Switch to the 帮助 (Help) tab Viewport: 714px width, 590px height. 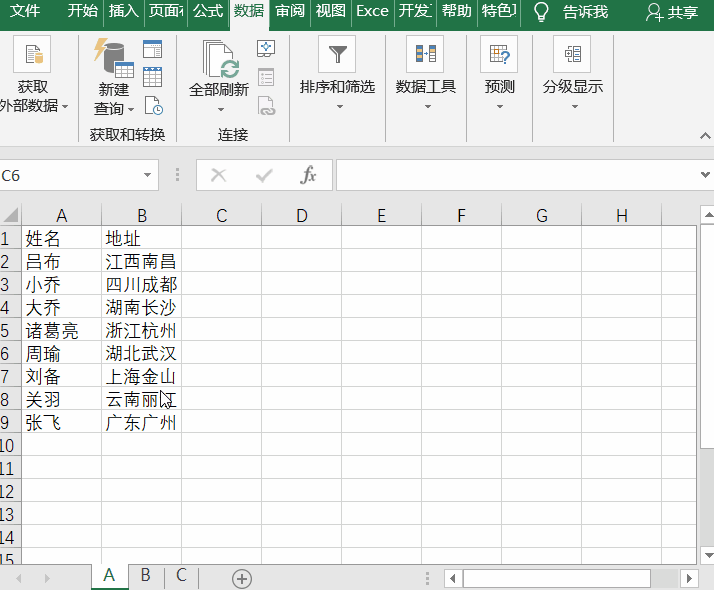pos(457,10)
